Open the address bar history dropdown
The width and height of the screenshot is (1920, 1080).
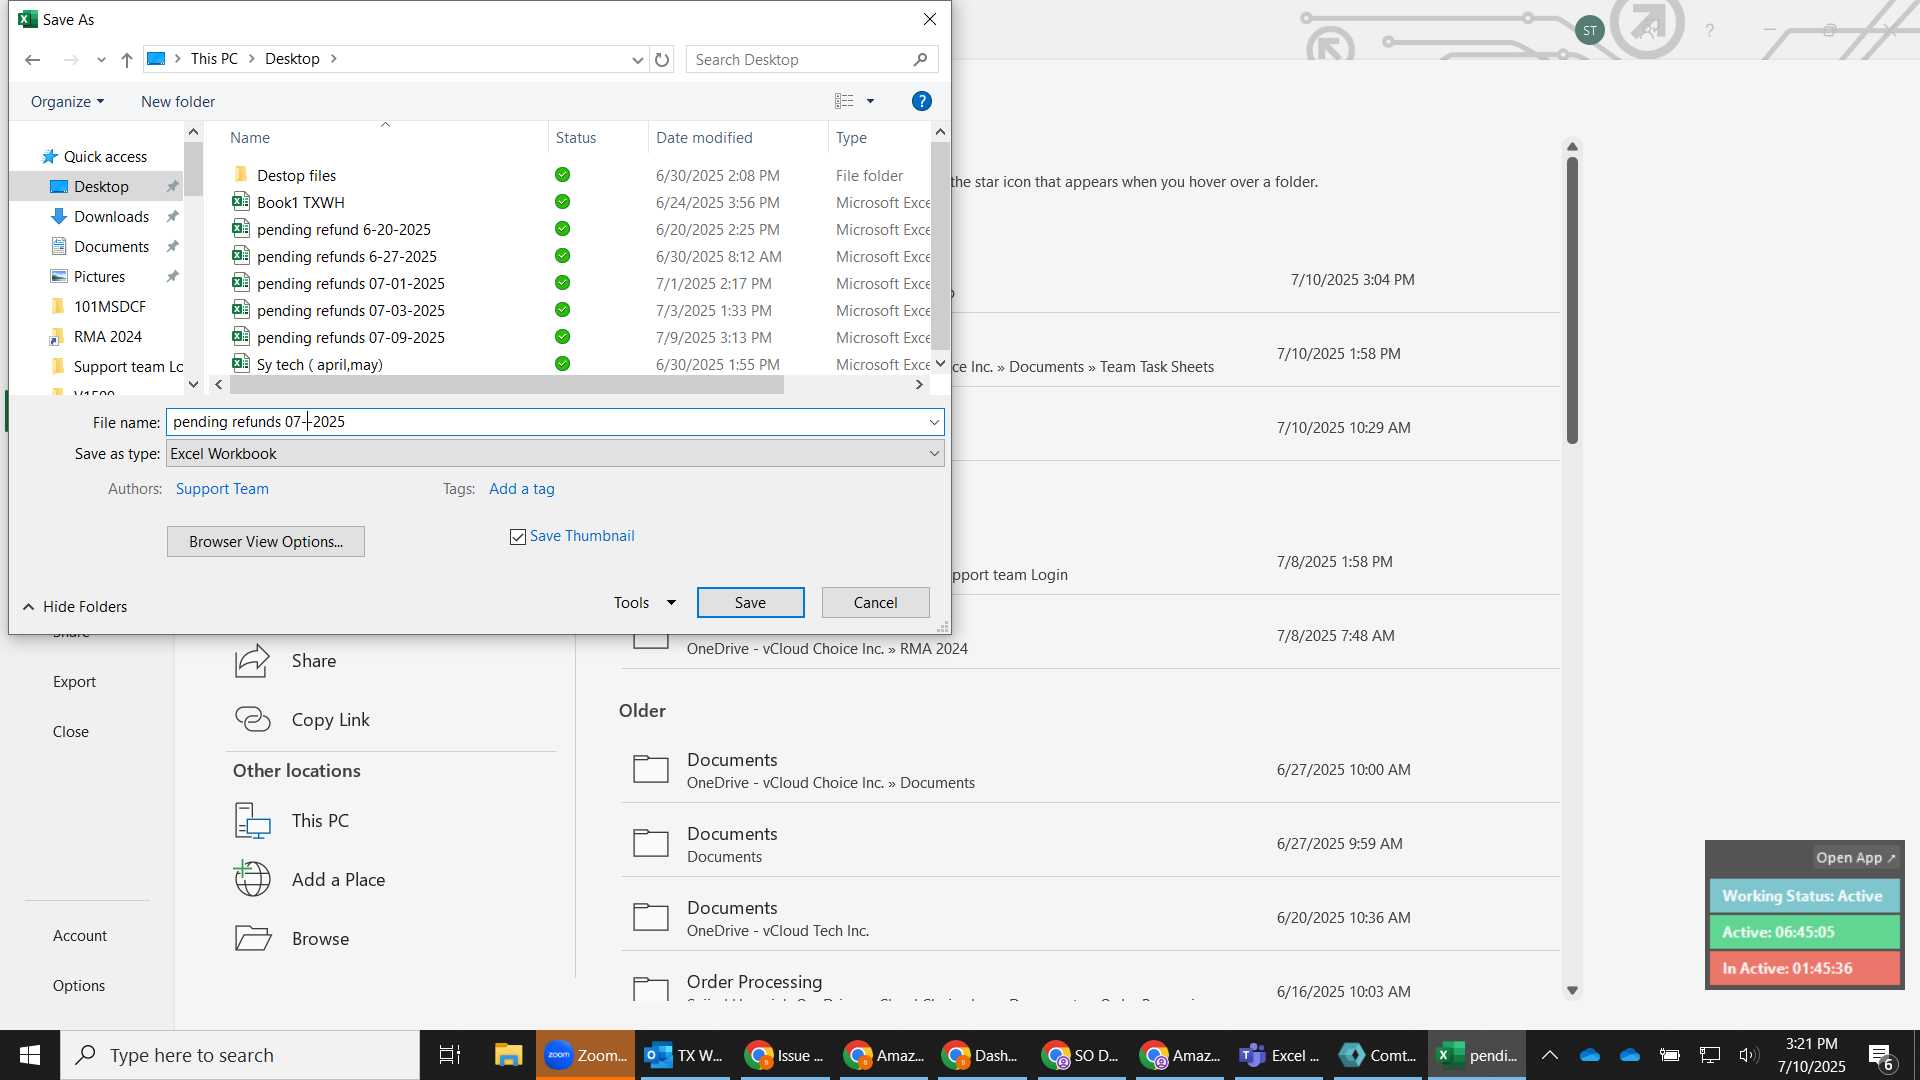tap(637, 60)
